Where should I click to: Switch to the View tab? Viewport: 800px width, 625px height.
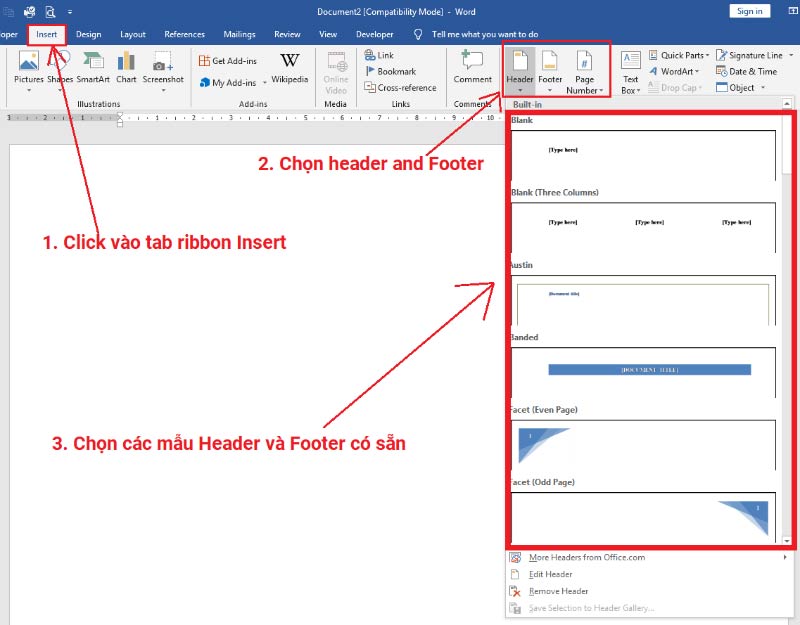pyautogui.click(x=328, y=34)
